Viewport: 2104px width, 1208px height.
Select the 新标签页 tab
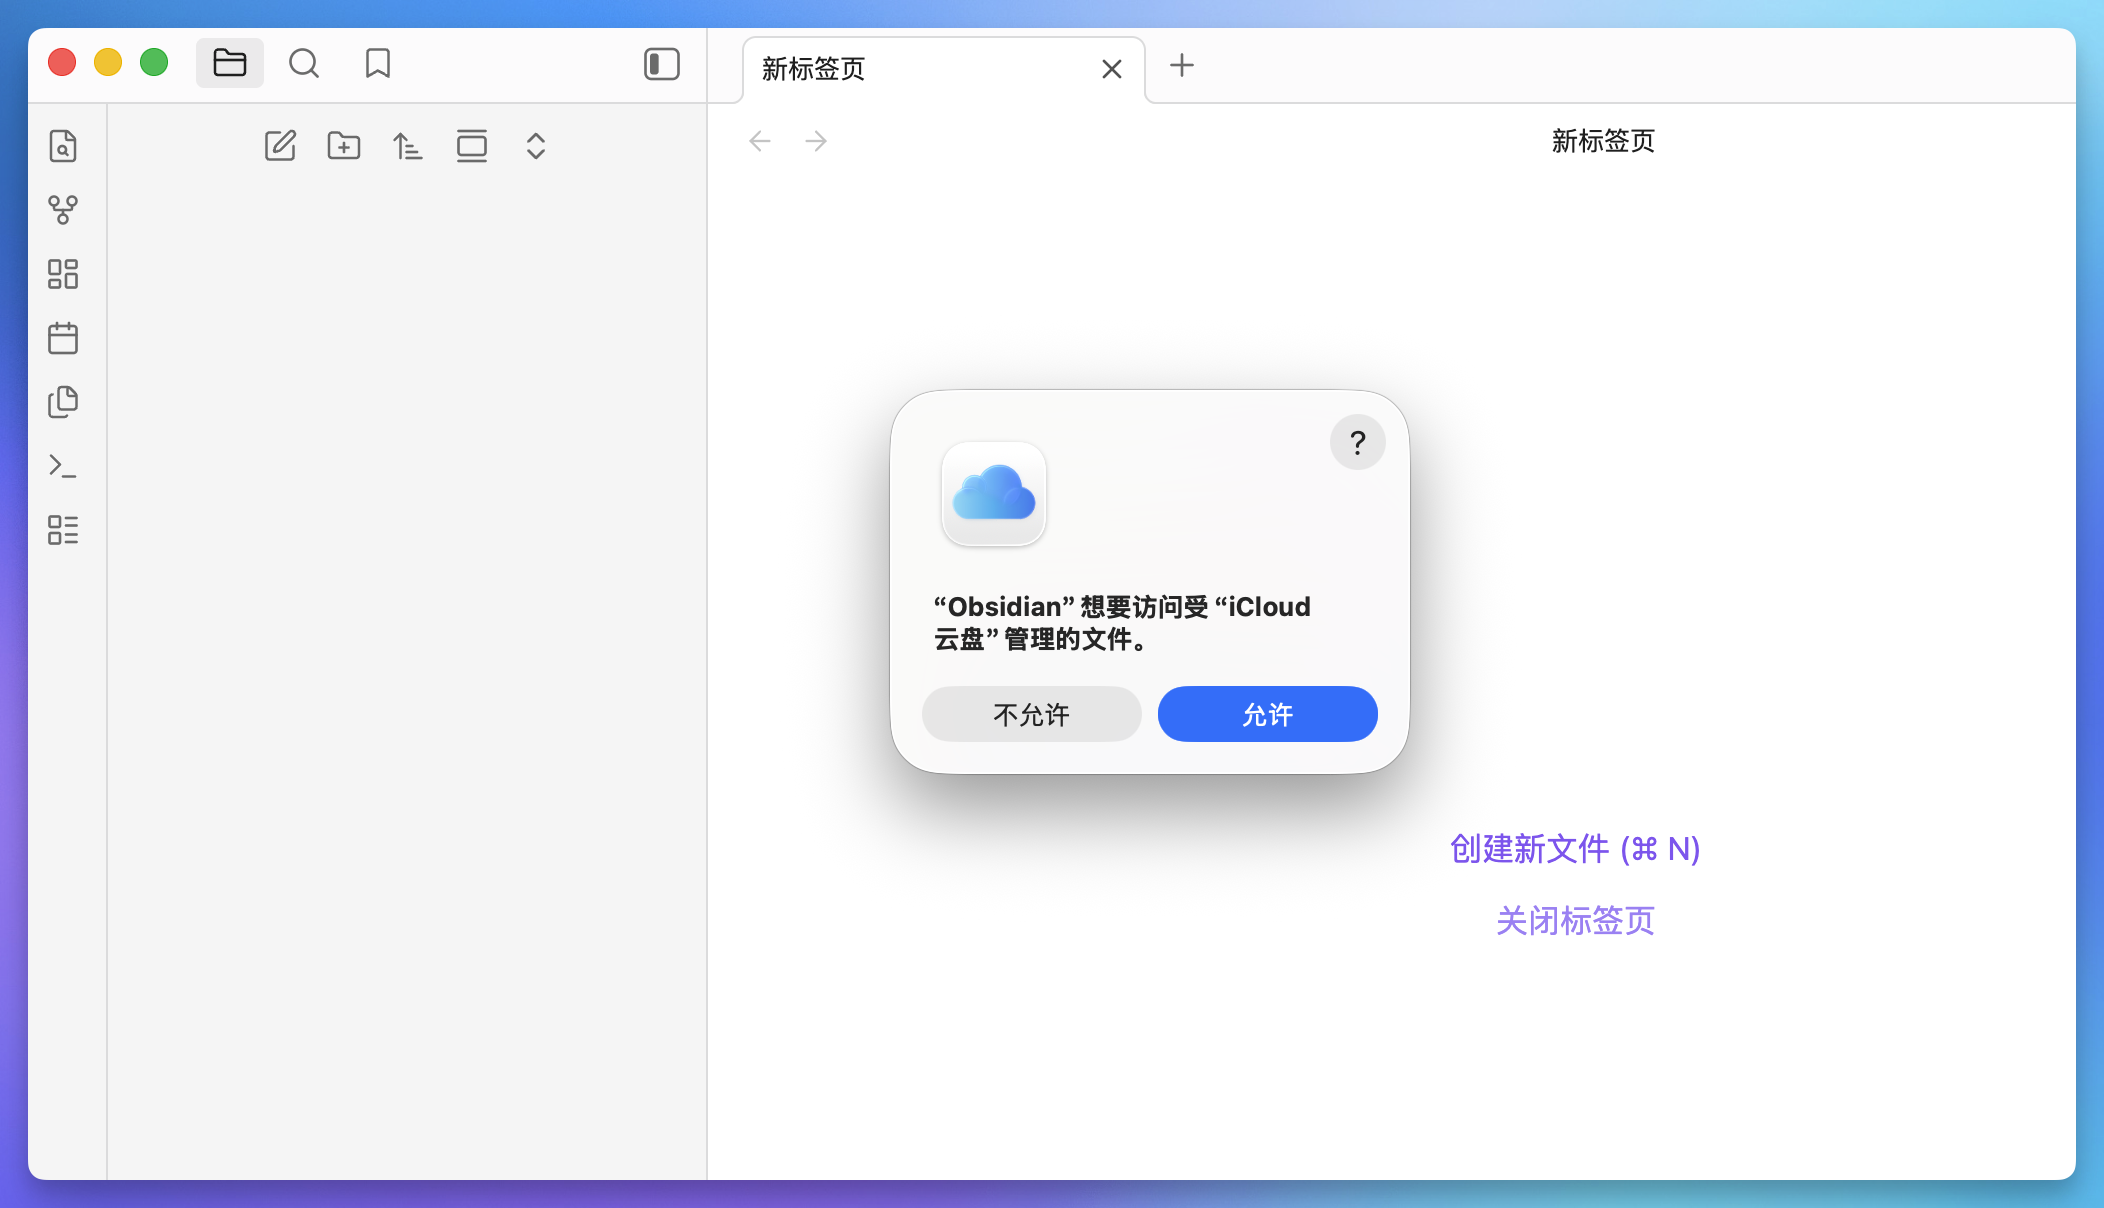pyautogui.click(x=944, y=69)
